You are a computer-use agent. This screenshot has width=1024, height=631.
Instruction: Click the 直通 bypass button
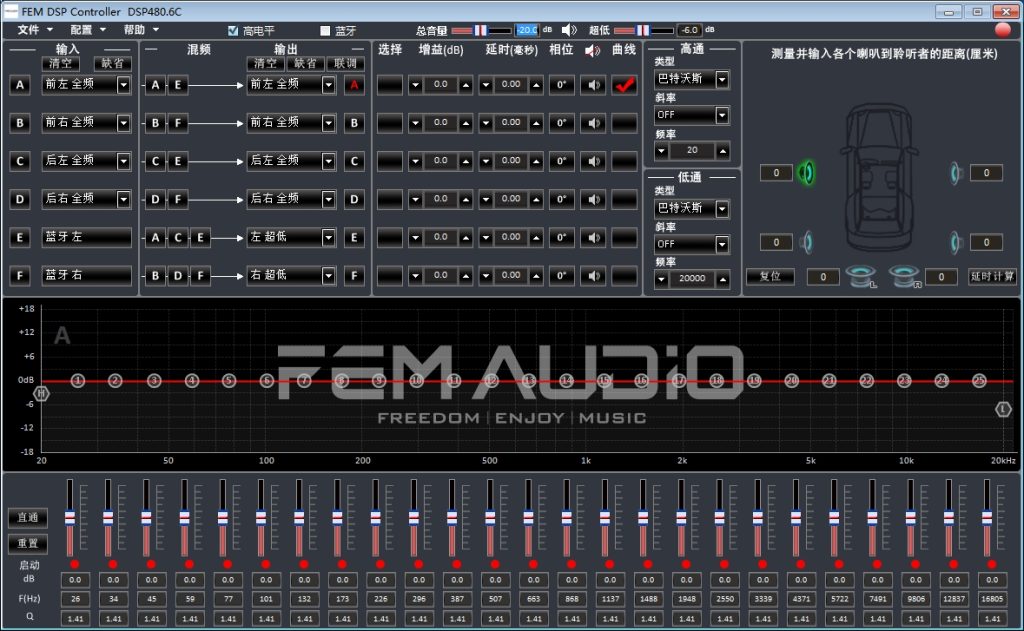pos(27,517)
